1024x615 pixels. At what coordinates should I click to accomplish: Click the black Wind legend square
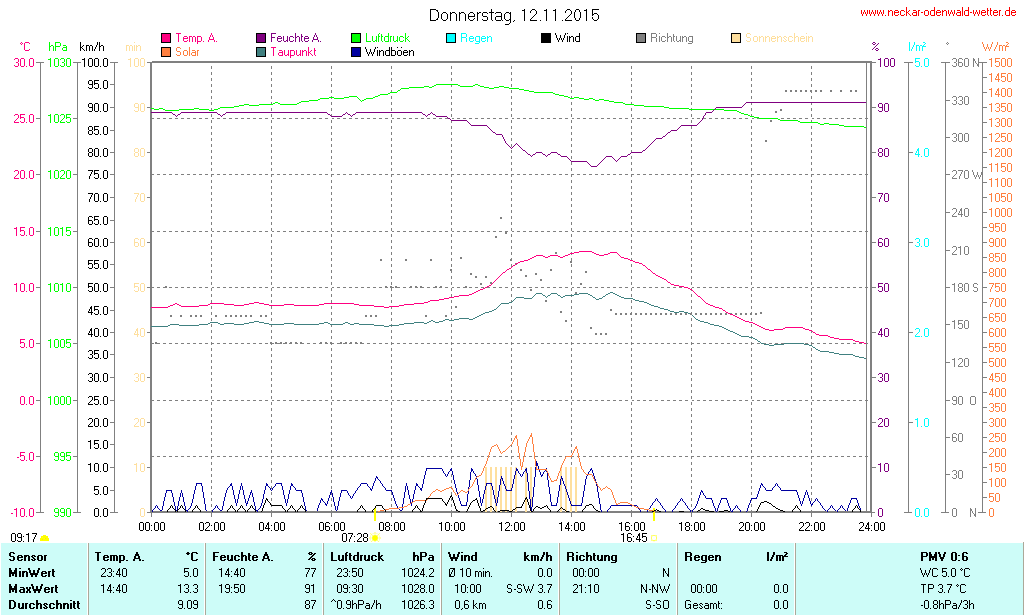click(x=546, y=39)
